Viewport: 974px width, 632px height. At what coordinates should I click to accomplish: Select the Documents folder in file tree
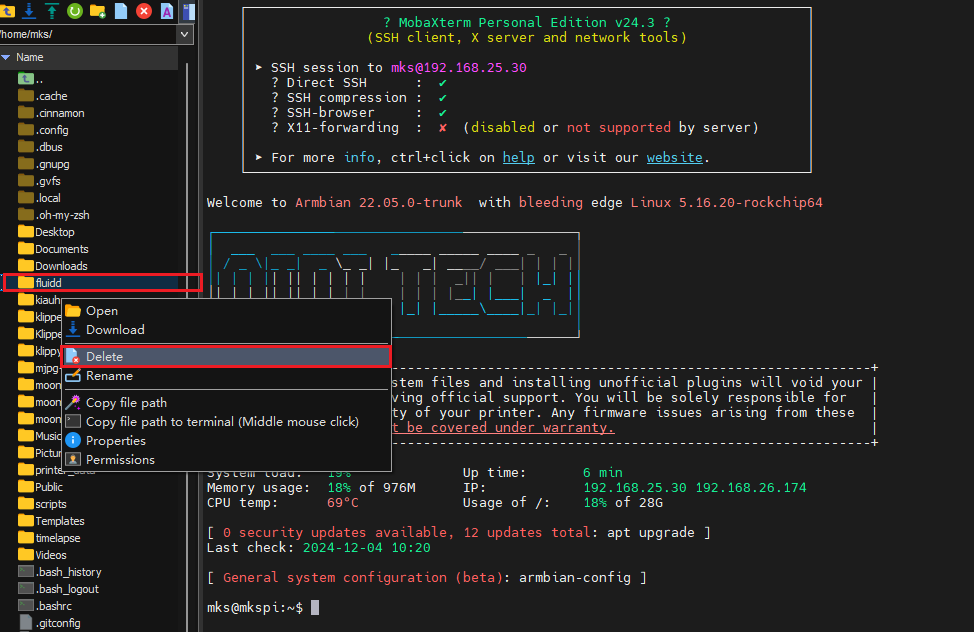tap(61, 249)
